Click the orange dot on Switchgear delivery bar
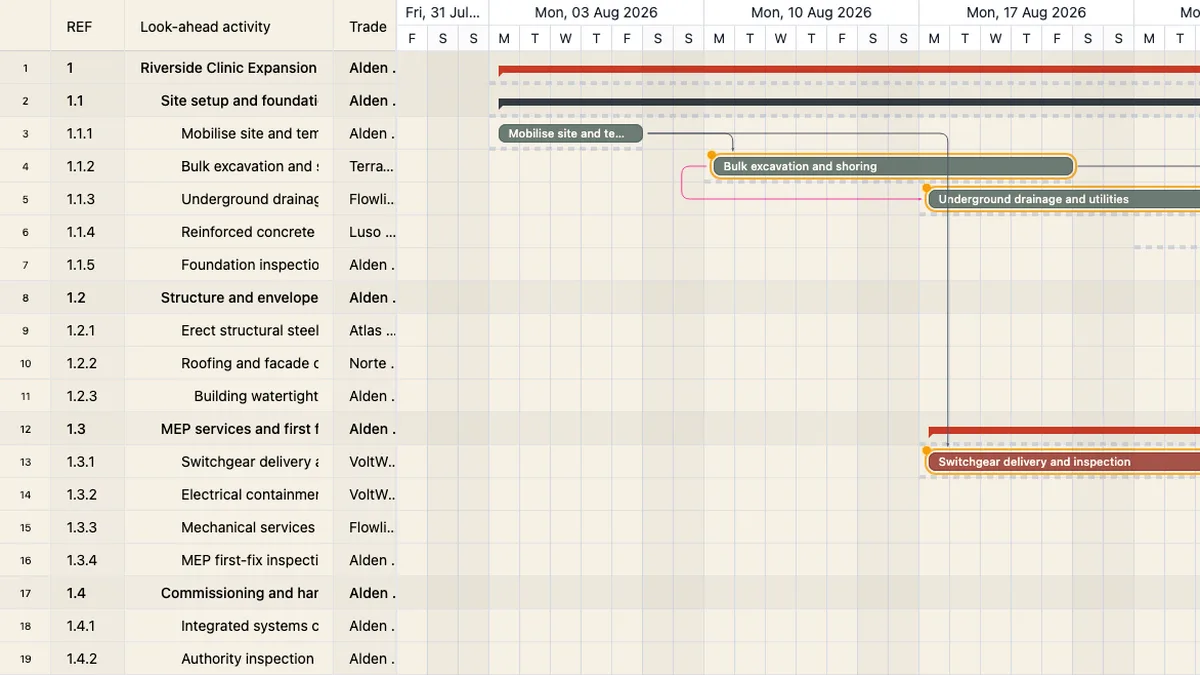The image size is (1200, 675). 927,451
